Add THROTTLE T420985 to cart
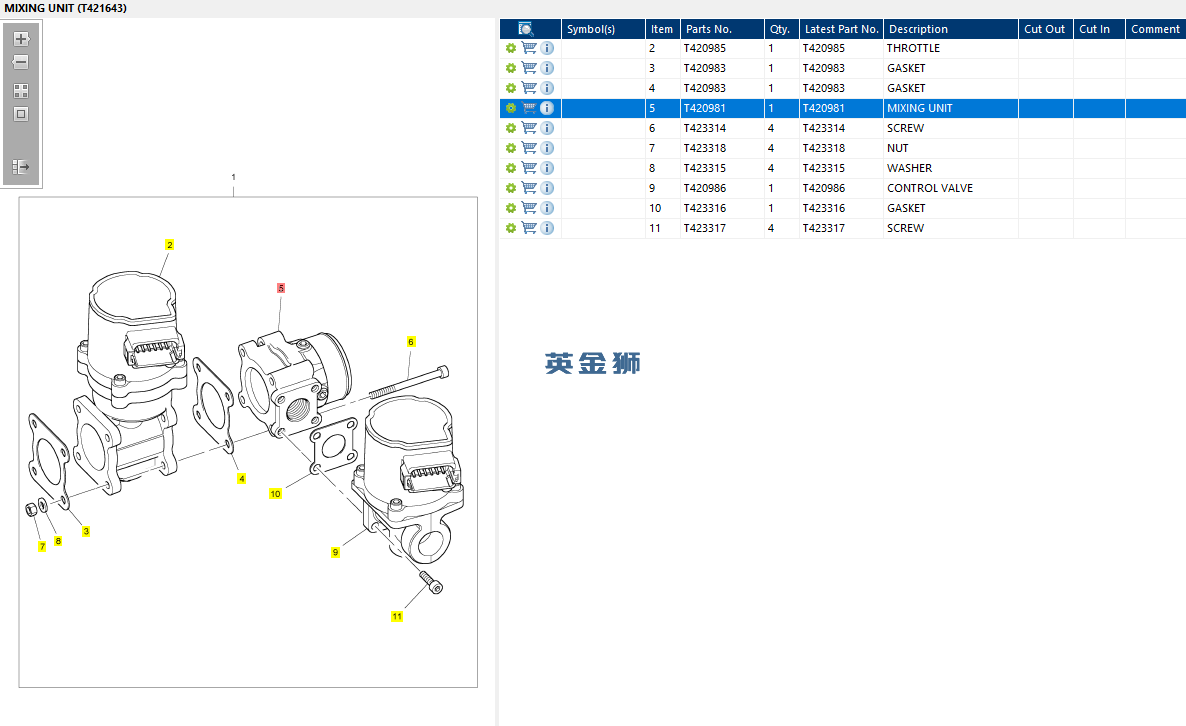Viewport: 1186px width, 726px height. pyautogui.click(x=529, y=48)
